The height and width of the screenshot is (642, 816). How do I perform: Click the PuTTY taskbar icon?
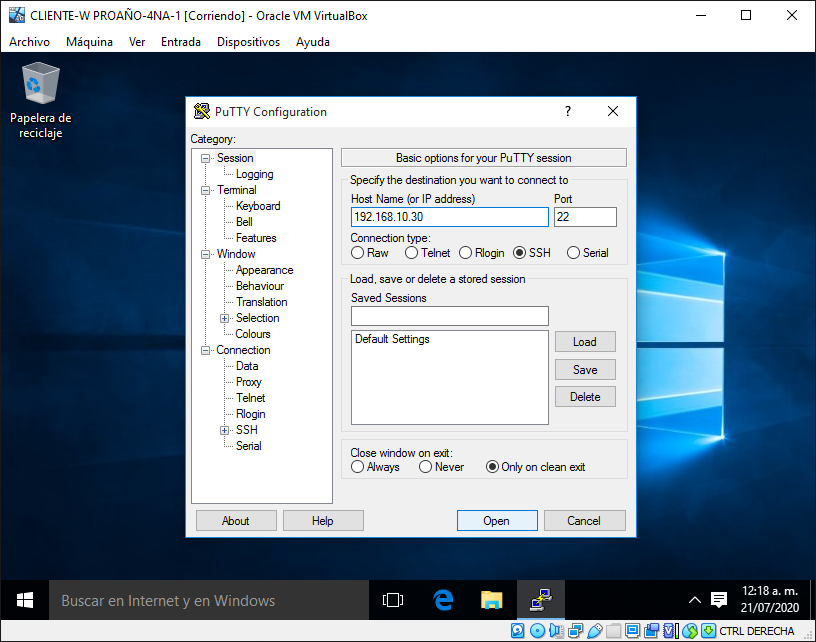coord(541,600)
